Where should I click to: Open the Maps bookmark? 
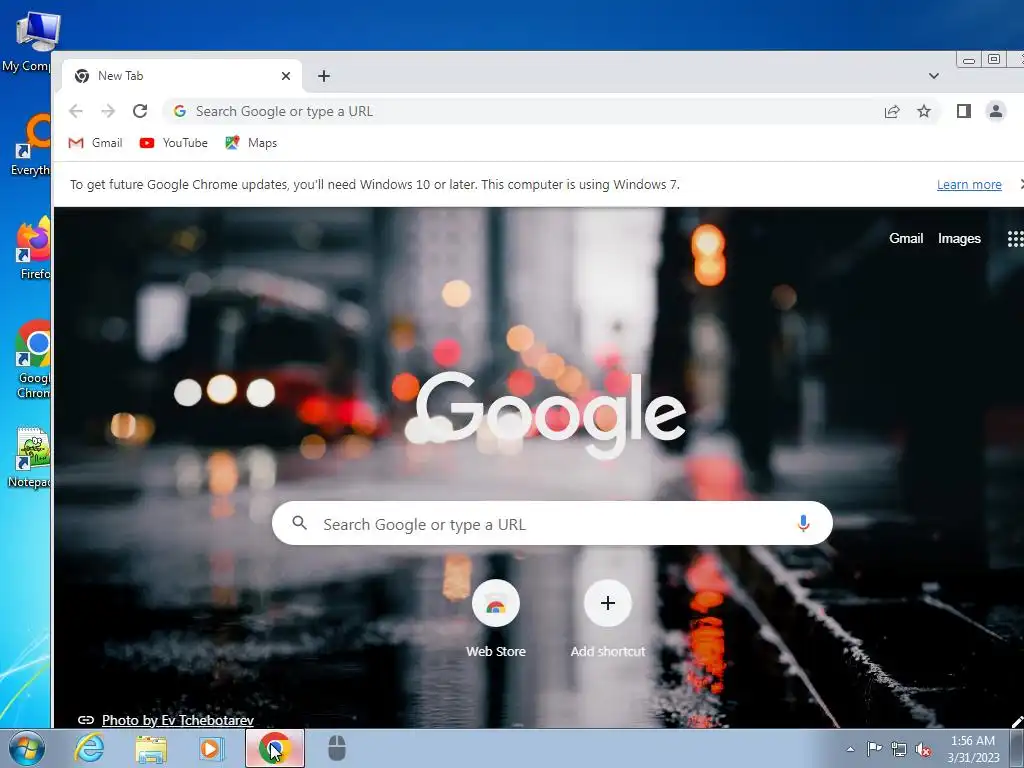251,143
